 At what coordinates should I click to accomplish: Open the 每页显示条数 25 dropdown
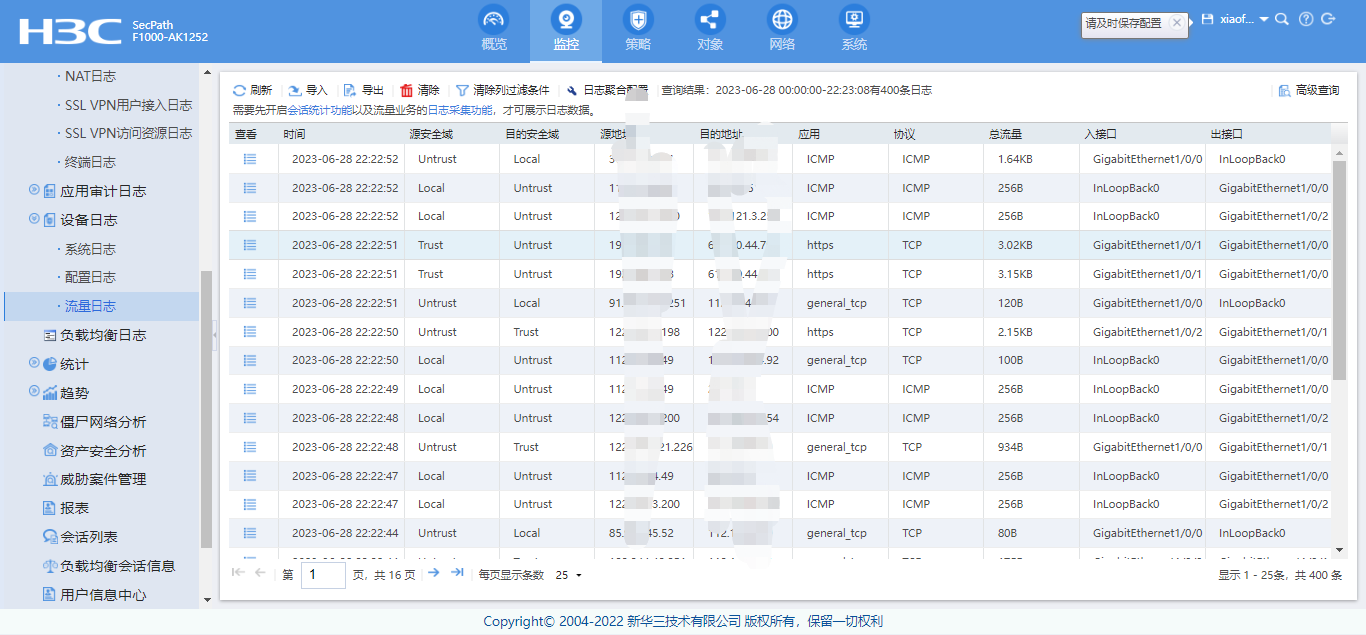pyautogui.click(x=569, y=575)
